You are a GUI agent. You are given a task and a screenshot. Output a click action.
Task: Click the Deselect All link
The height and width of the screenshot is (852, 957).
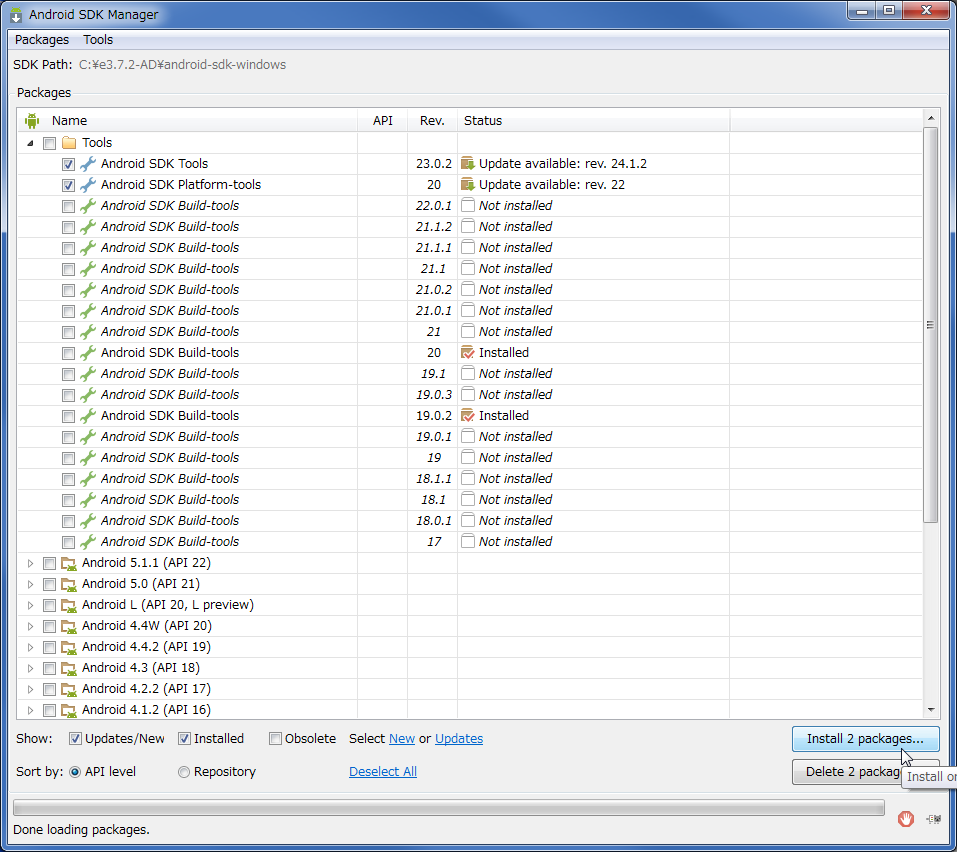click(383, 771)
